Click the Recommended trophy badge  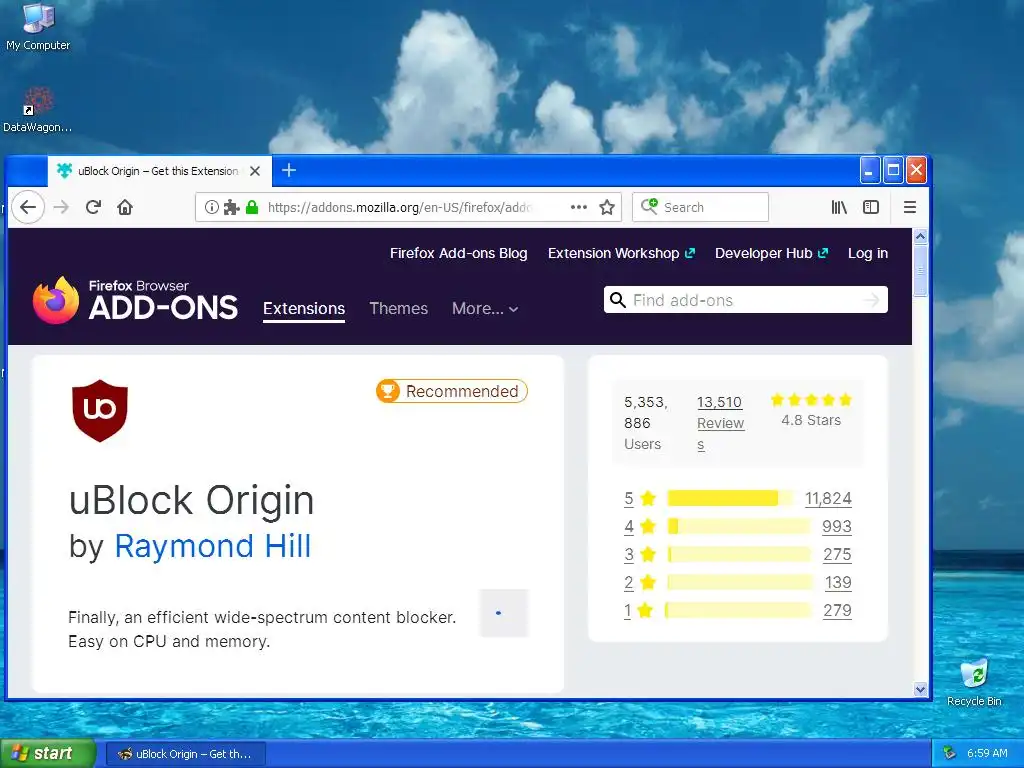pyautogui.click(x=451, y=391)
